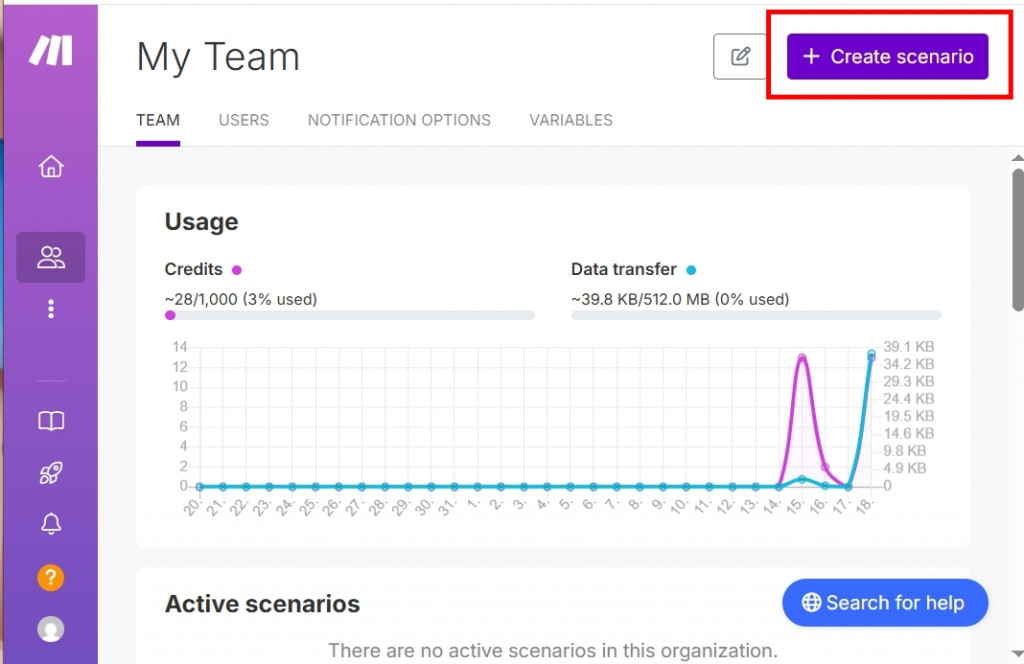
Task: Click the Search for help button
Action: pyautogui.click(x=885, y=603)
